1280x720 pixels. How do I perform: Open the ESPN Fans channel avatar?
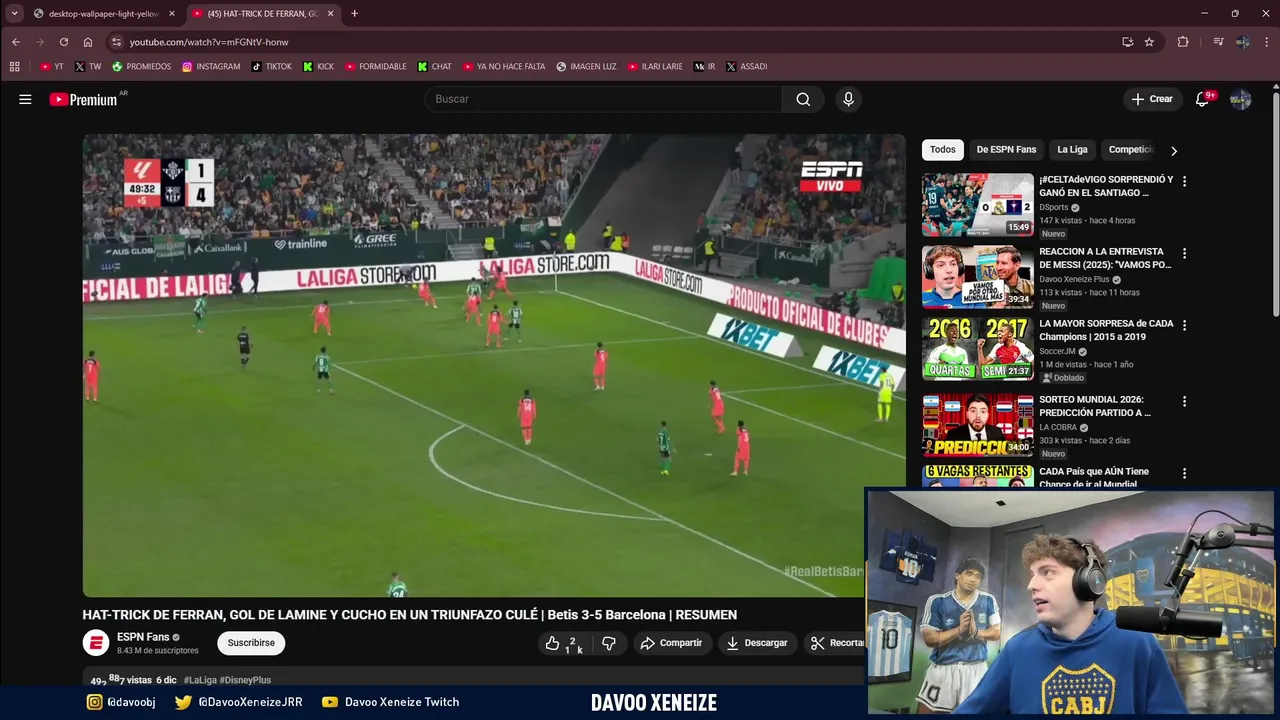[96, 643]
